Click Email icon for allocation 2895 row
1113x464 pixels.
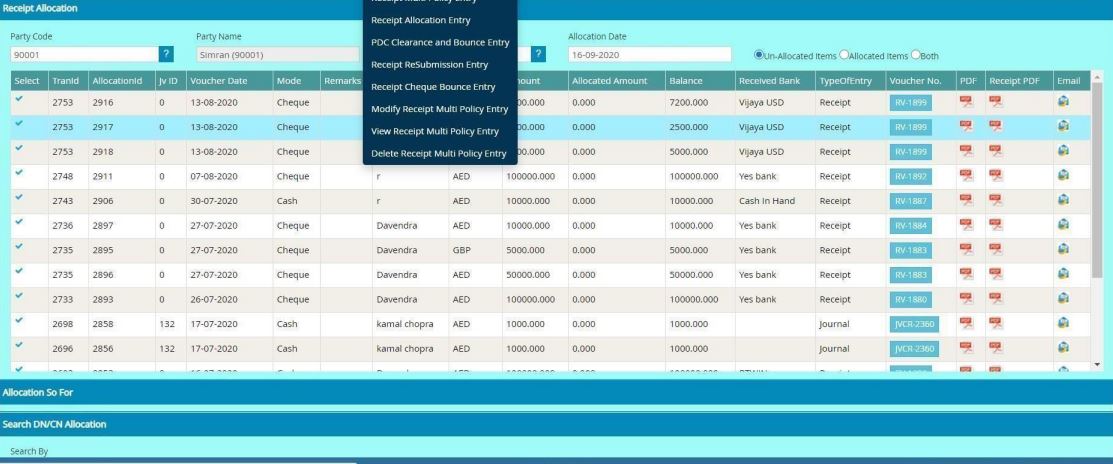1063,249
